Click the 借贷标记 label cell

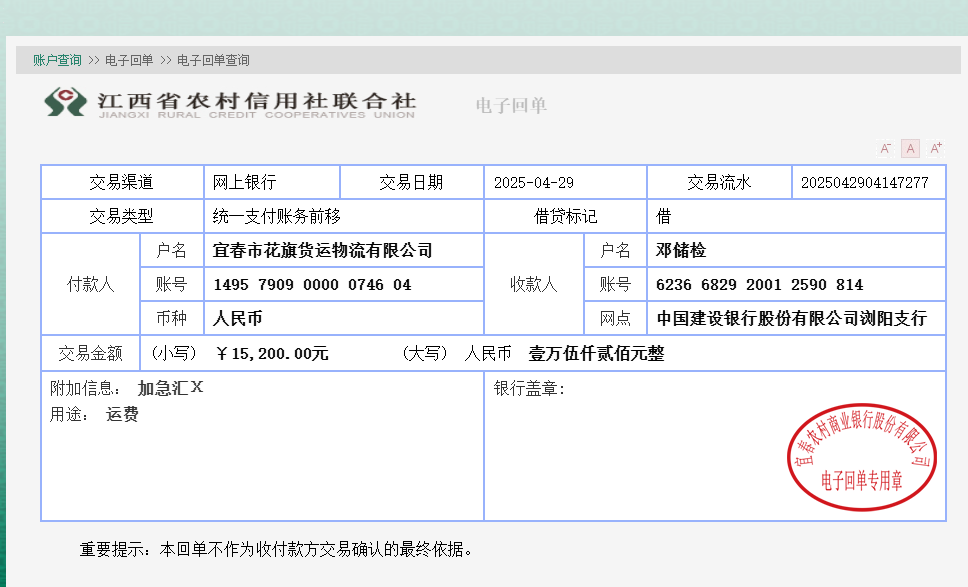[565, 216]
